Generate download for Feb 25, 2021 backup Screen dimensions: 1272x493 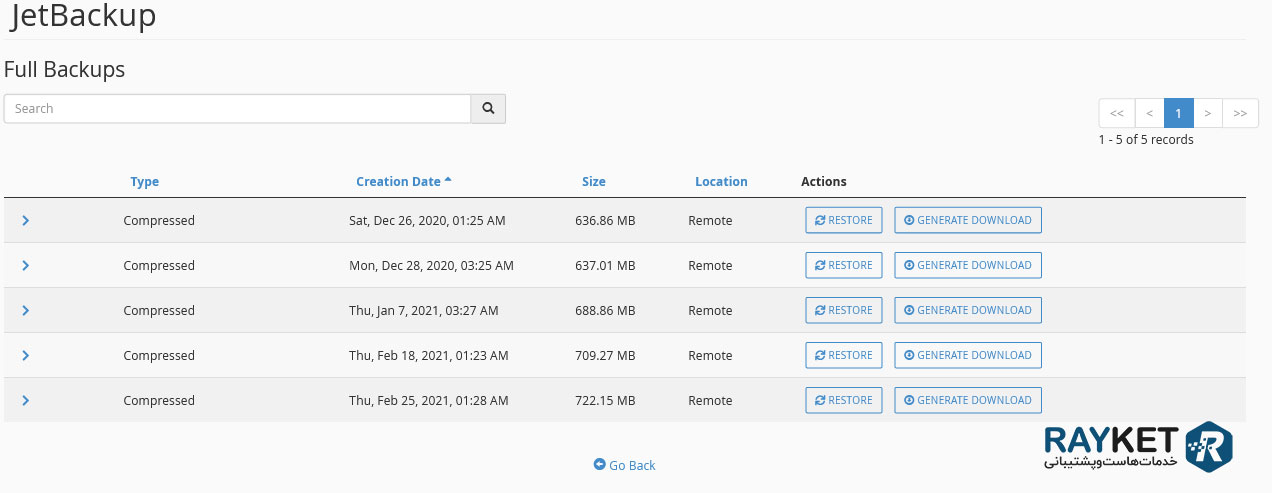(968, 400)
